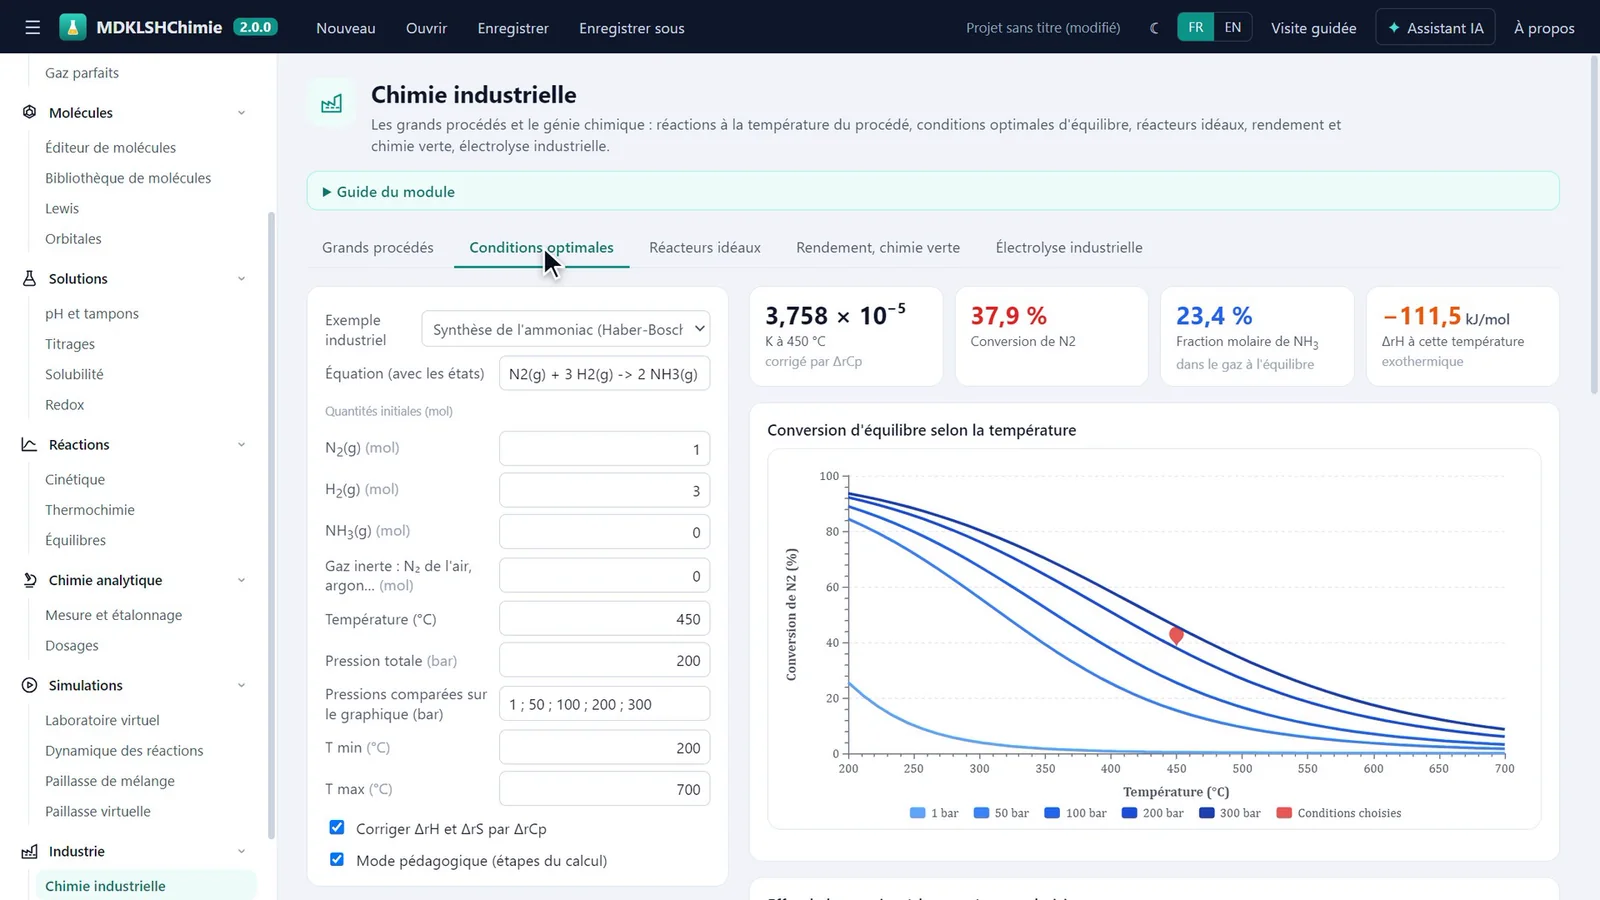Click the Équation input field
Screen dimensions: 1600x900
605,374
